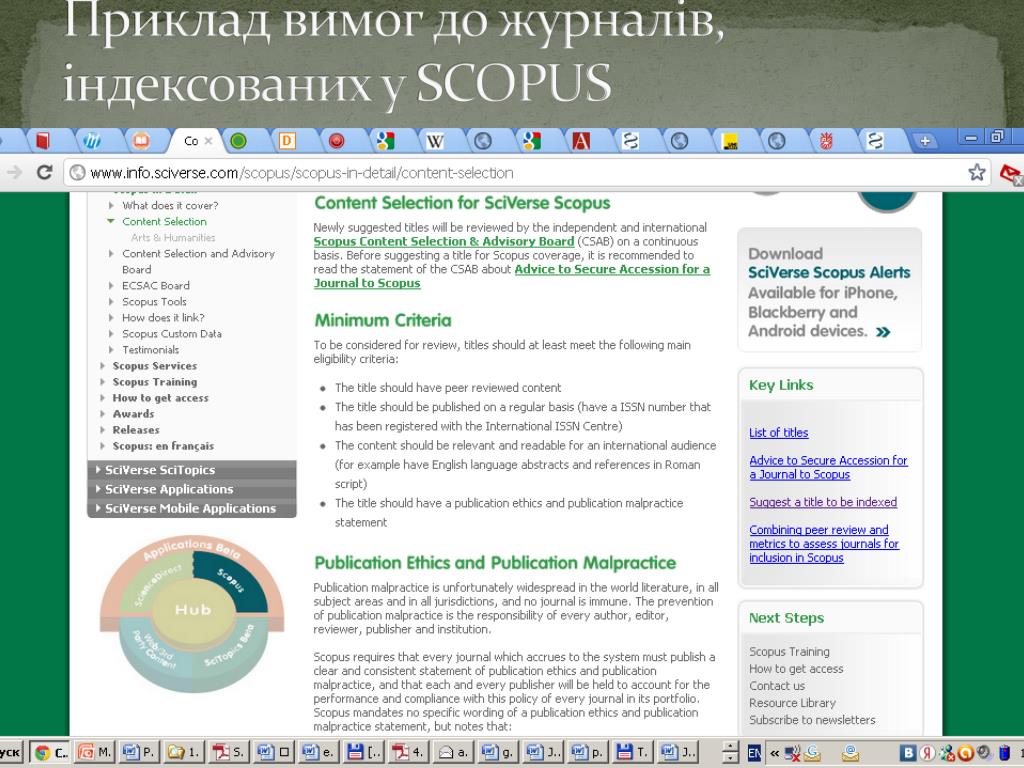Open a new browser tab

click(925, 140)
